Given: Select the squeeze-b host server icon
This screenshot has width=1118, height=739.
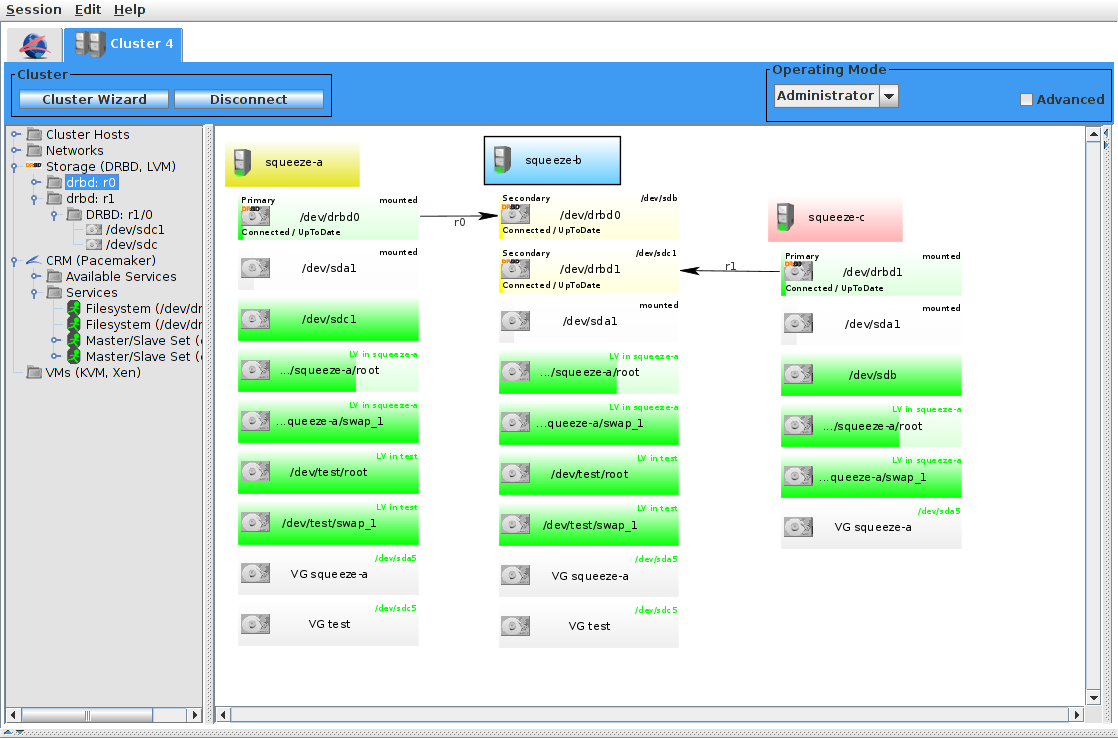Looking at the screenshot, I should pos(503,160).
